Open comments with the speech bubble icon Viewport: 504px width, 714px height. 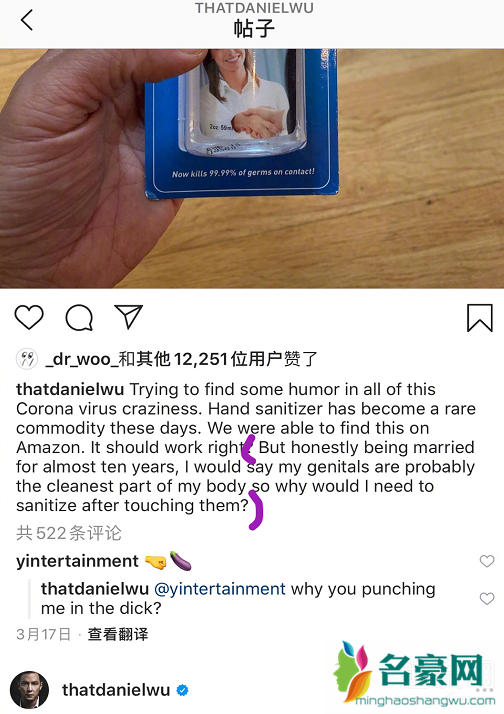click(x=79, y=317)
